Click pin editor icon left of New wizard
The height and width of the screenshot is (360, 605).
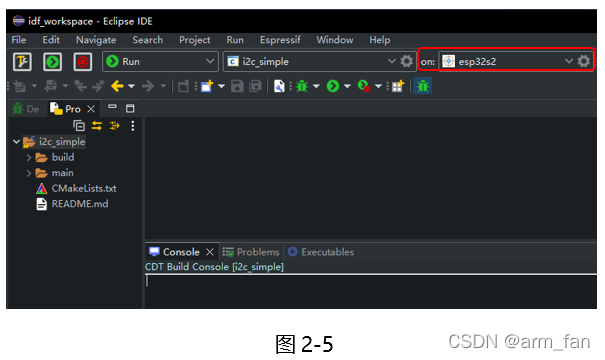point(183,86)
